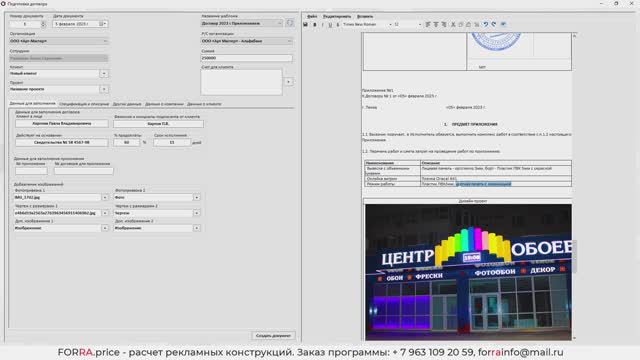Image resolution: width=640 pixels, height=360 pixels.
Task: Open the Редактировать menu
Action: tap(337, 16)
